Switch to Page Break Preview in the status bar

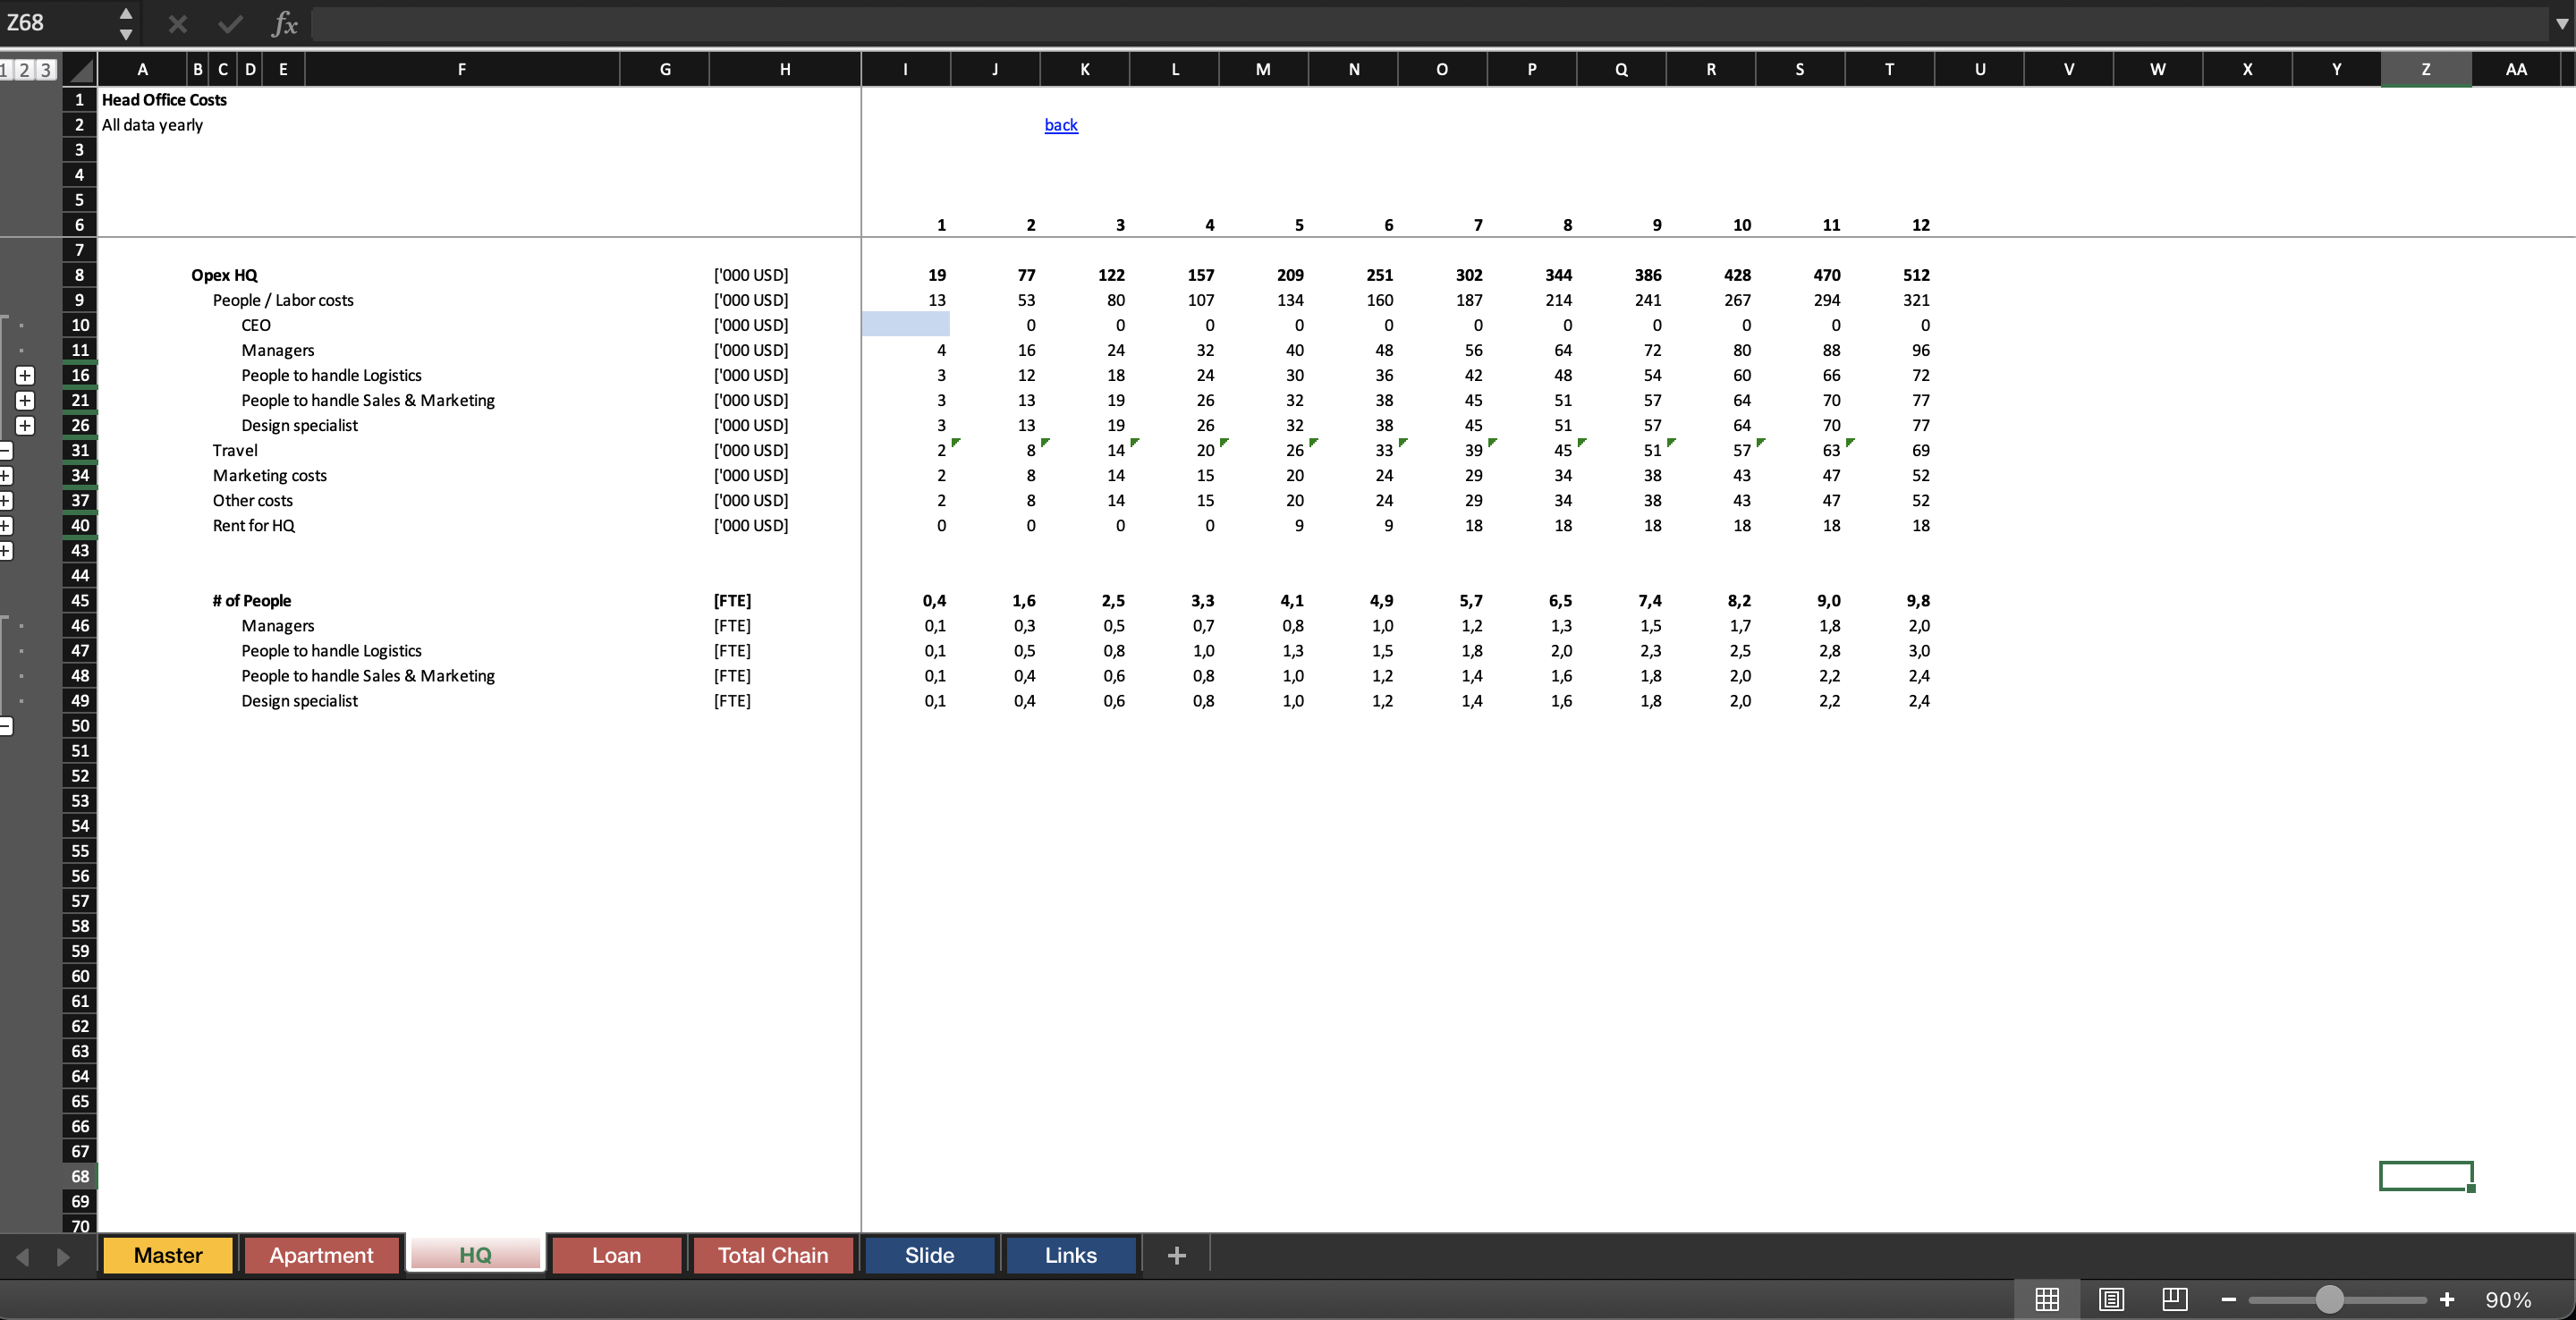(2174, 1299)
